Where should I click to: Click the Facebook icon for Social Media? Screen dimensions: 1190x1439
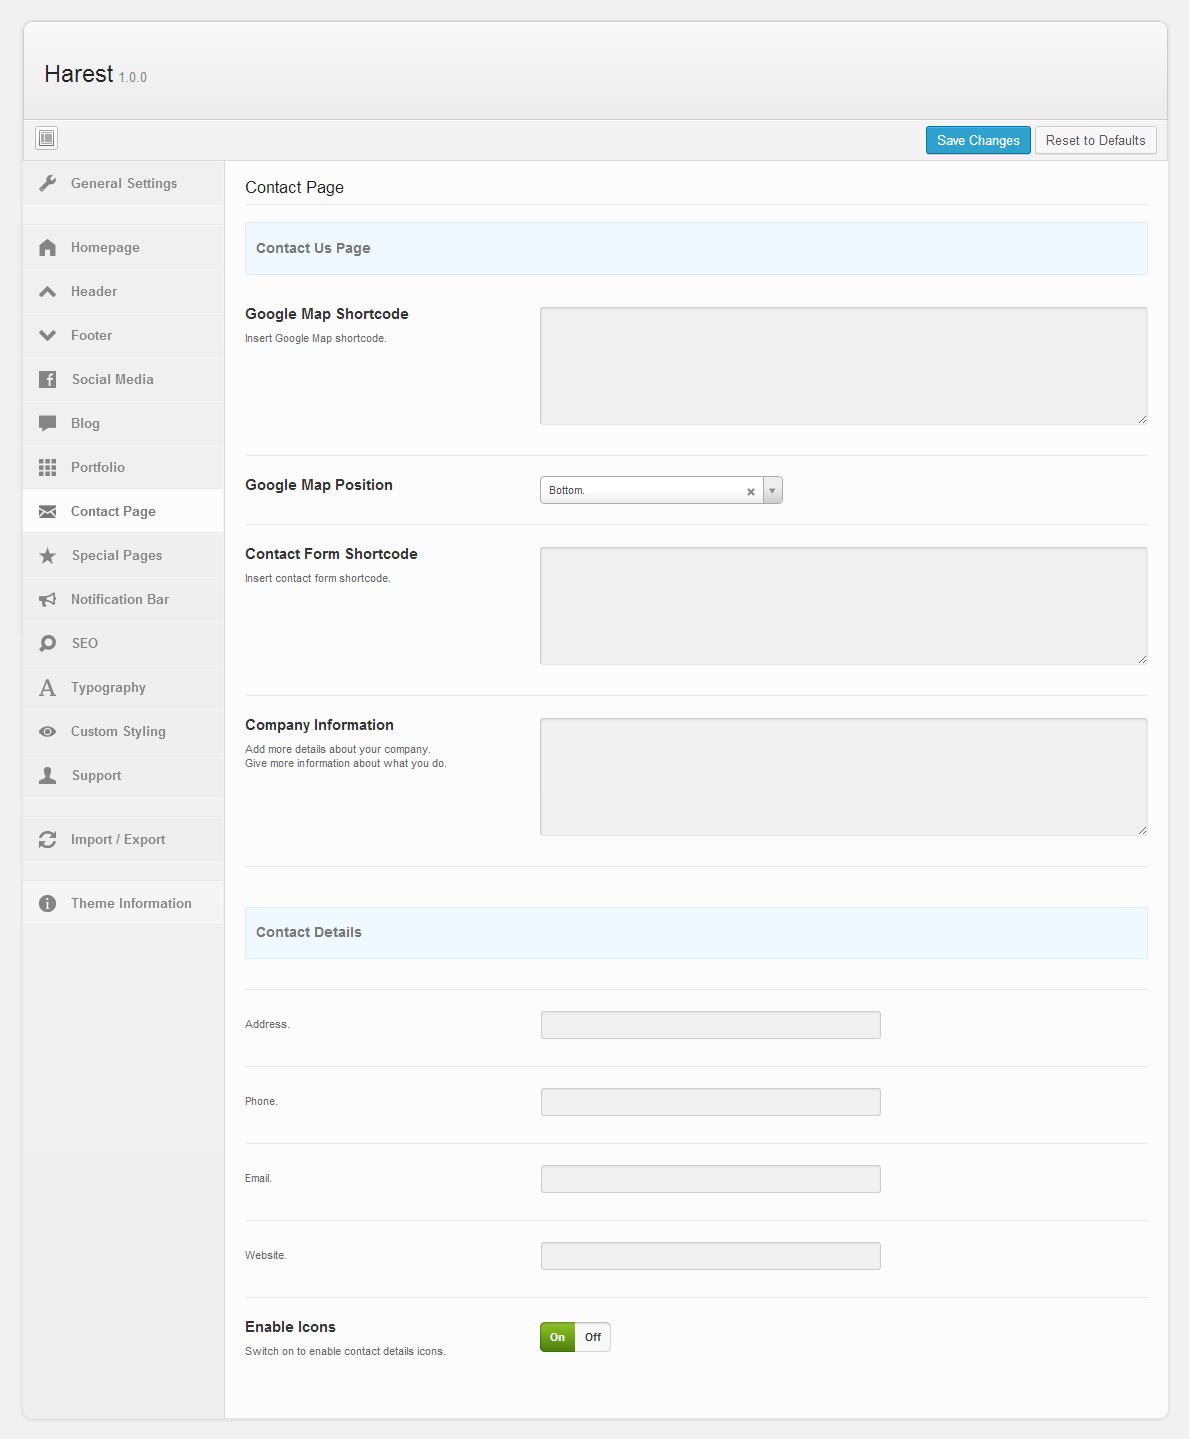click(47, 379)
